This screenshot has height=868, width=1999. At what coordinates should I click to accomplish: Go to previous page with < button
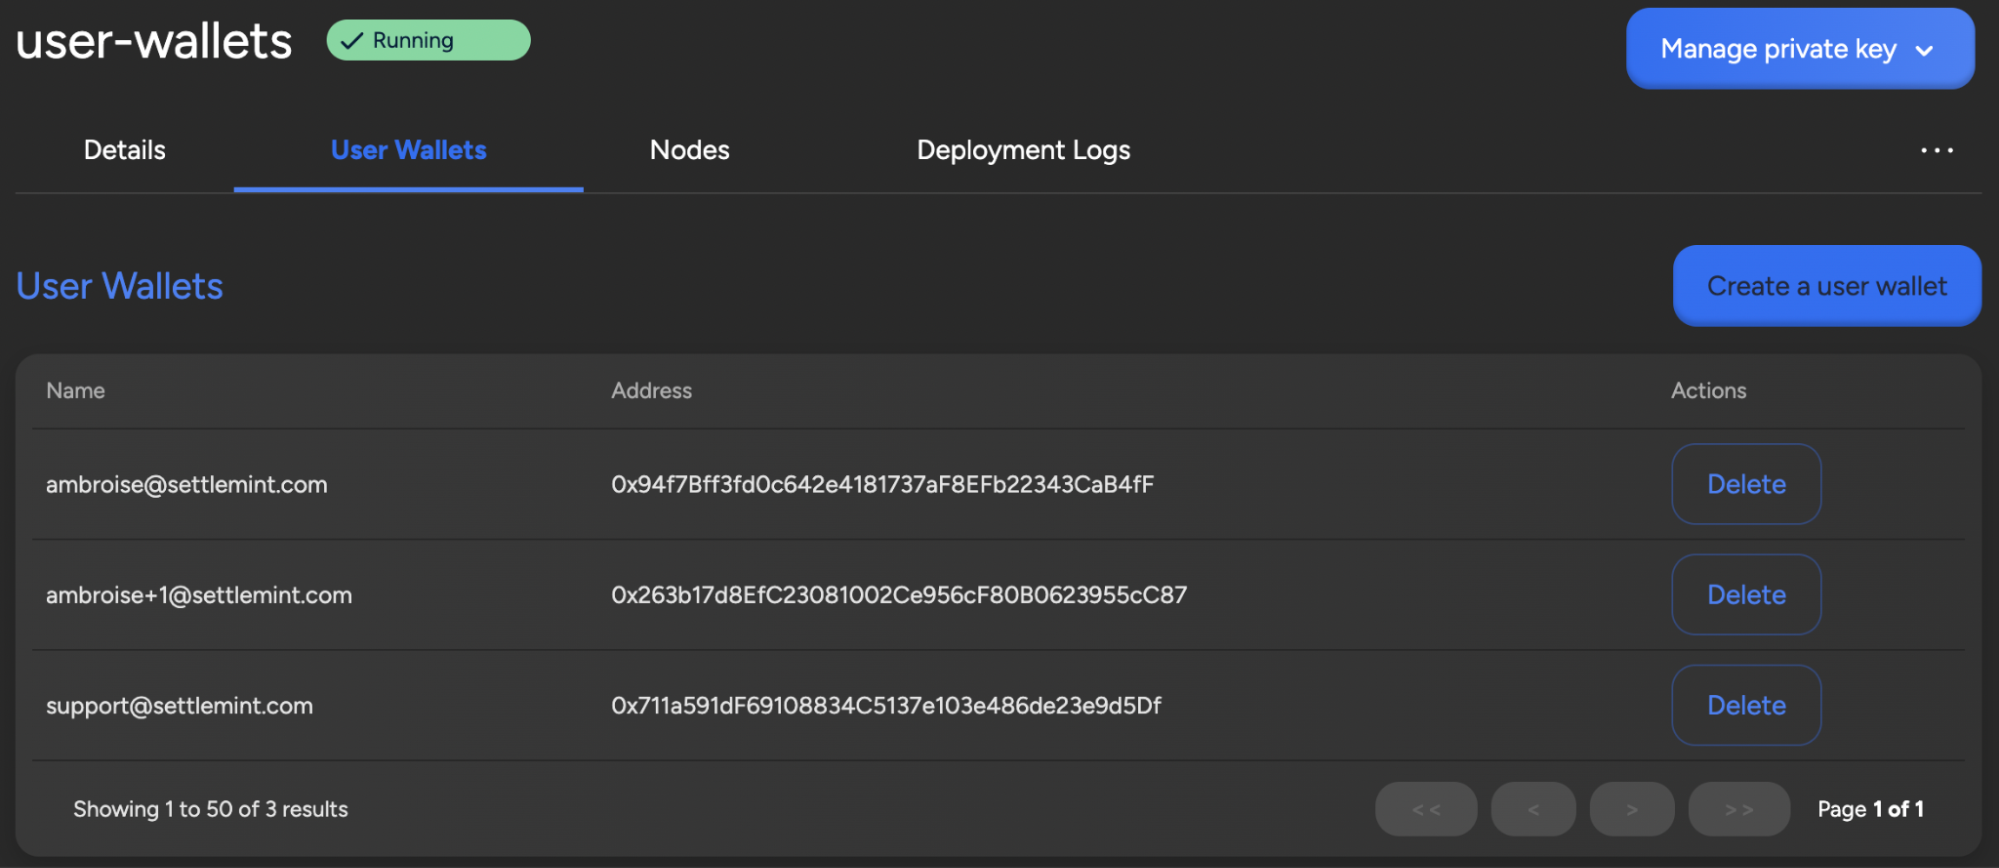(1533, 809)
